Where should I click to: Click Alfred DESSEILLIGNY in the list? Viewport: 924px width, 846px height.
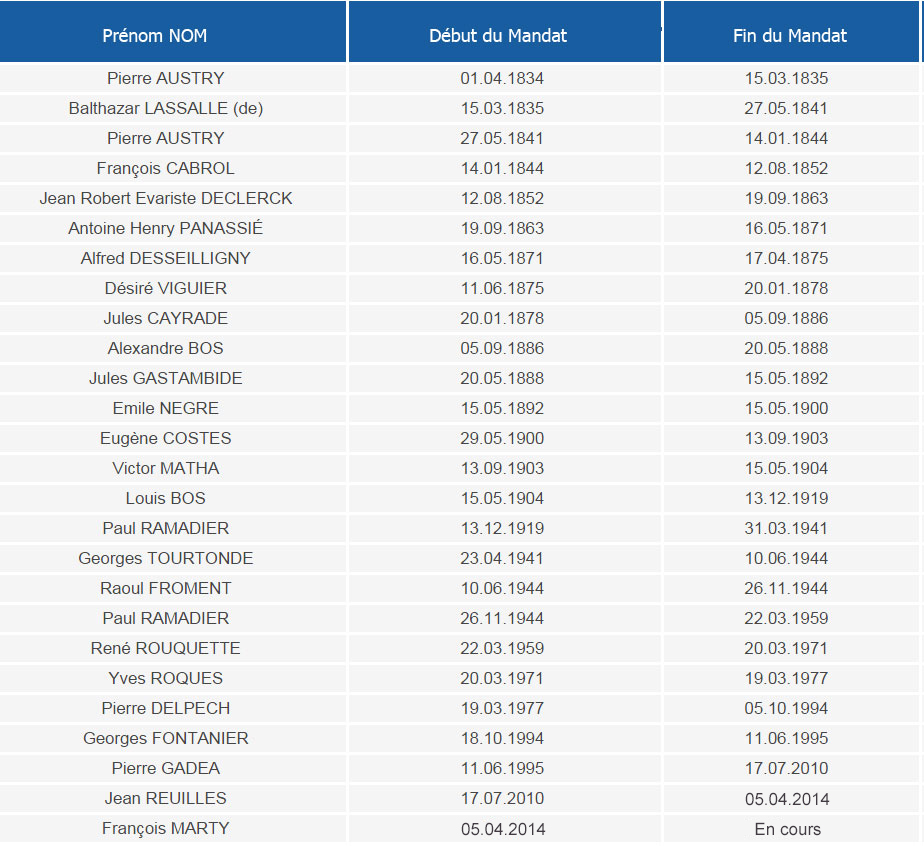[166, 258]
